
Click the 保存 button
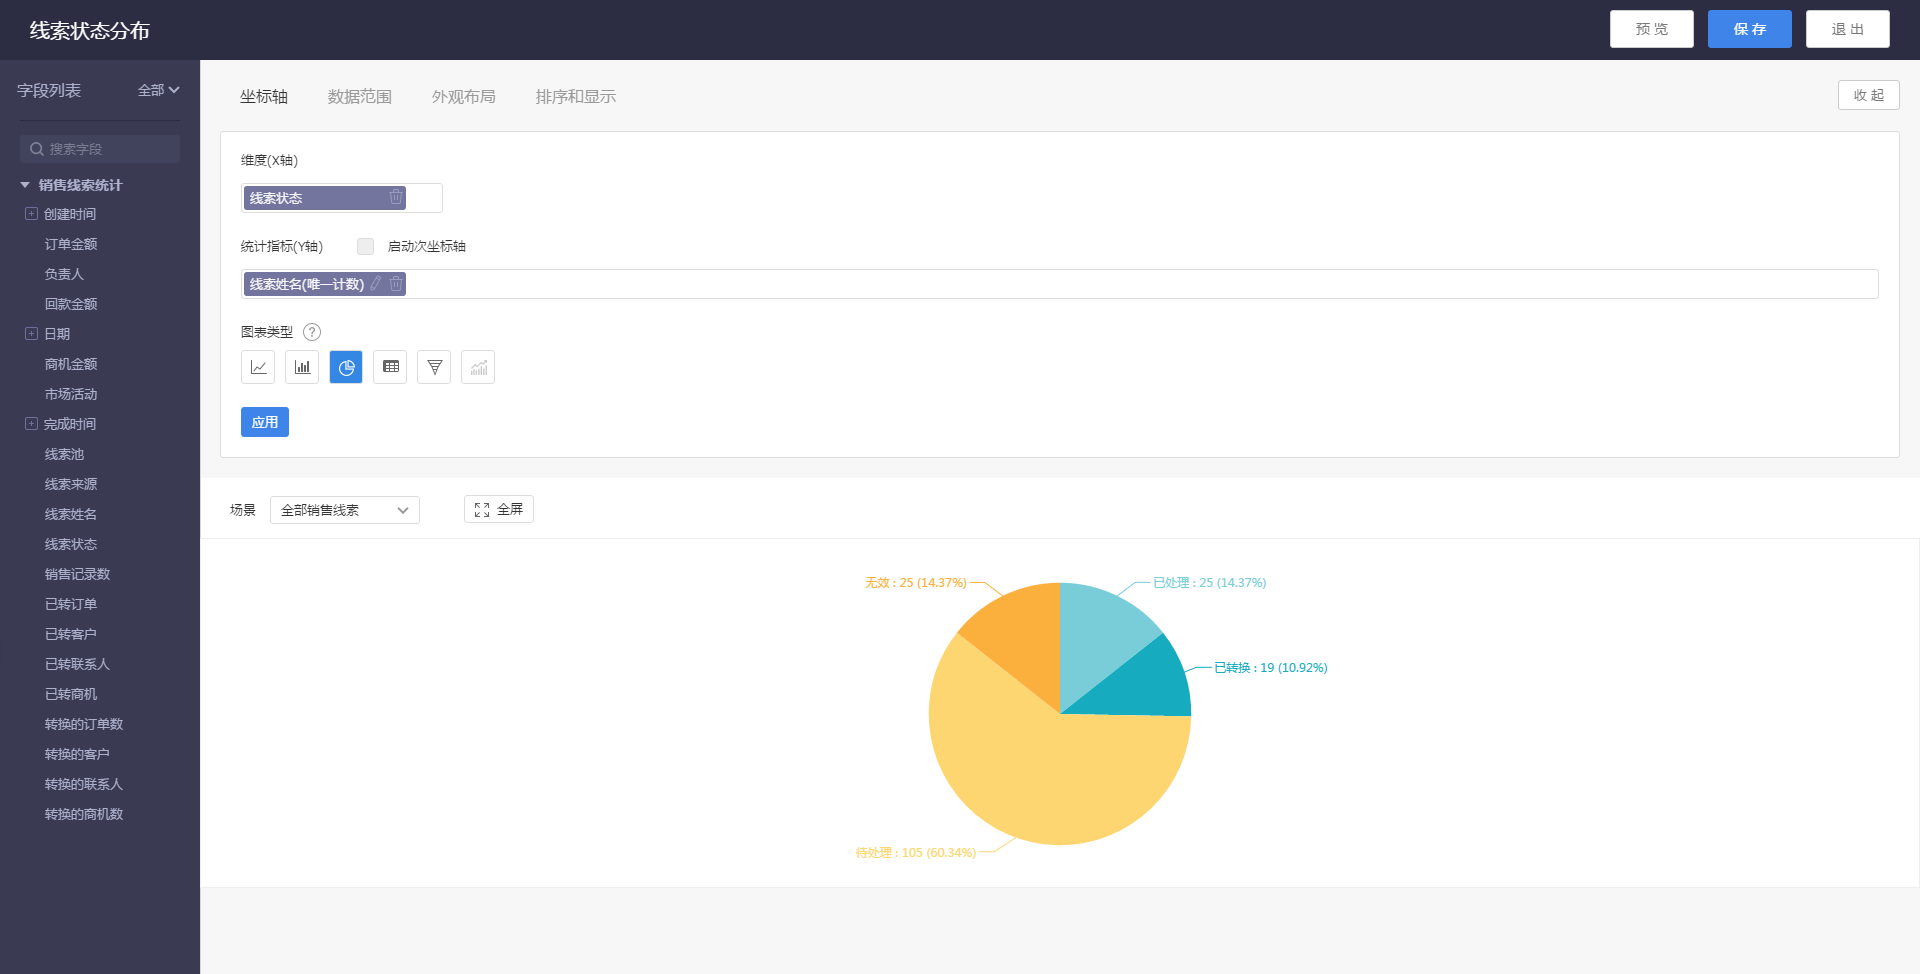1749,29
